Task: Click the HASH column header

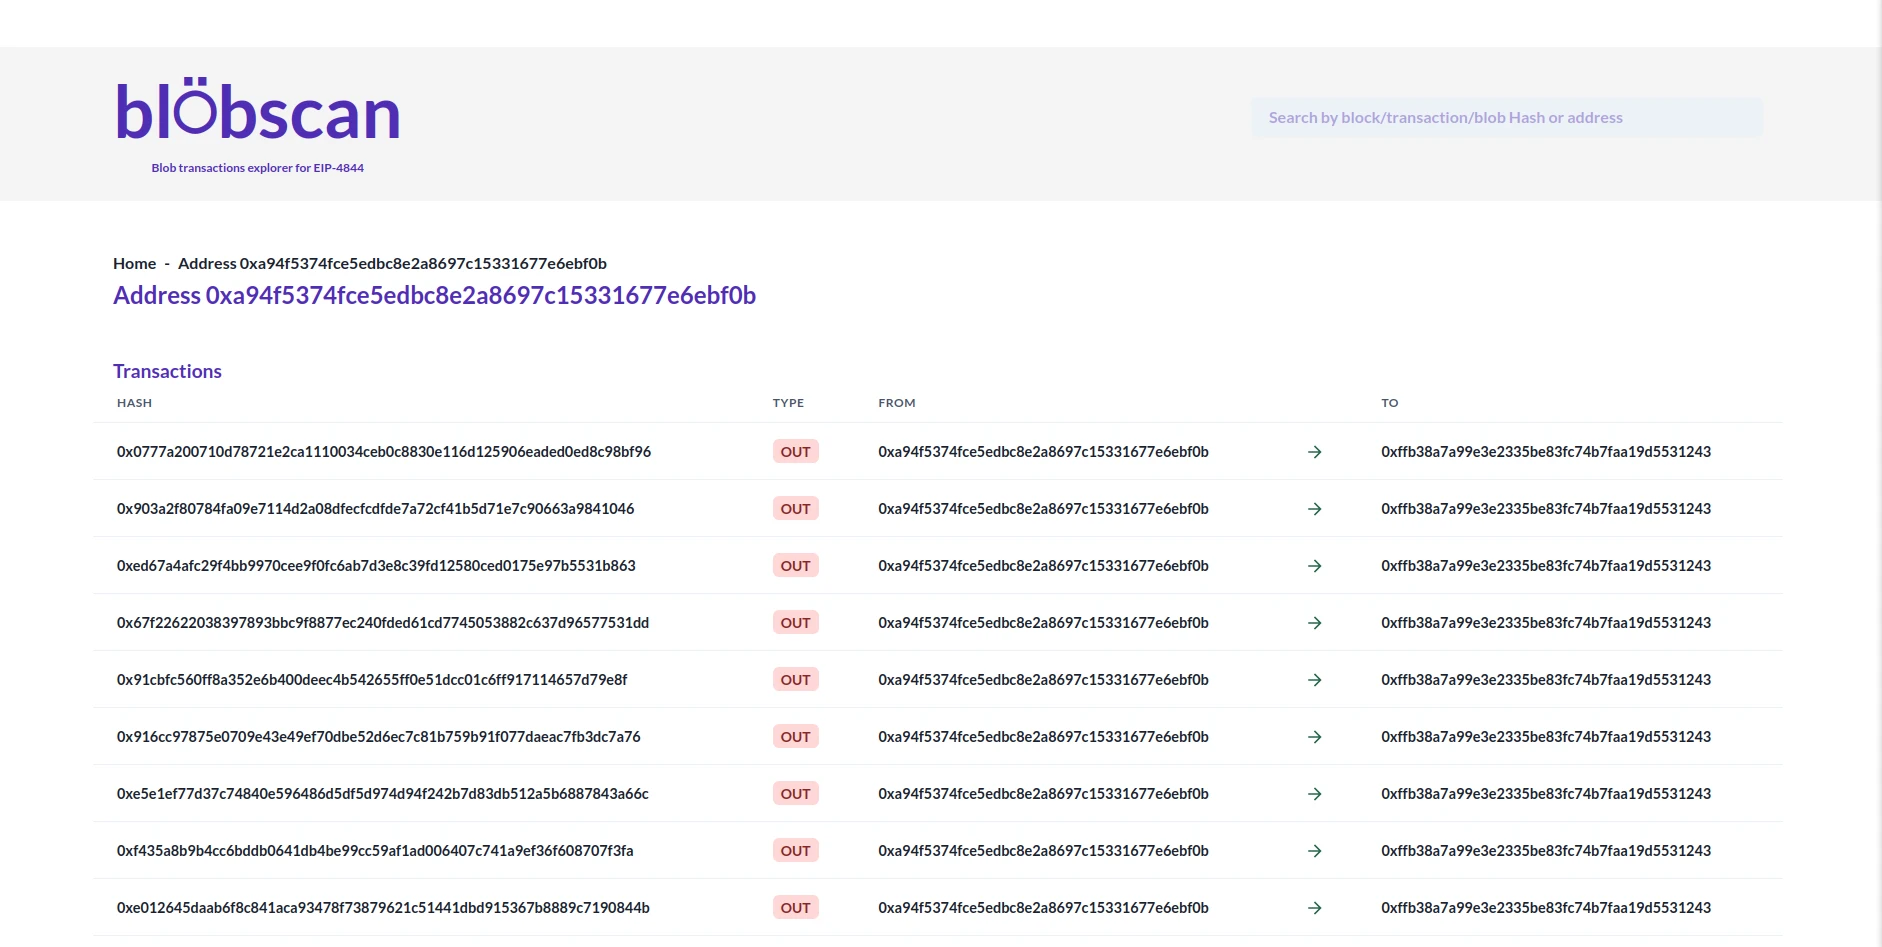Action: click(134, 403)
